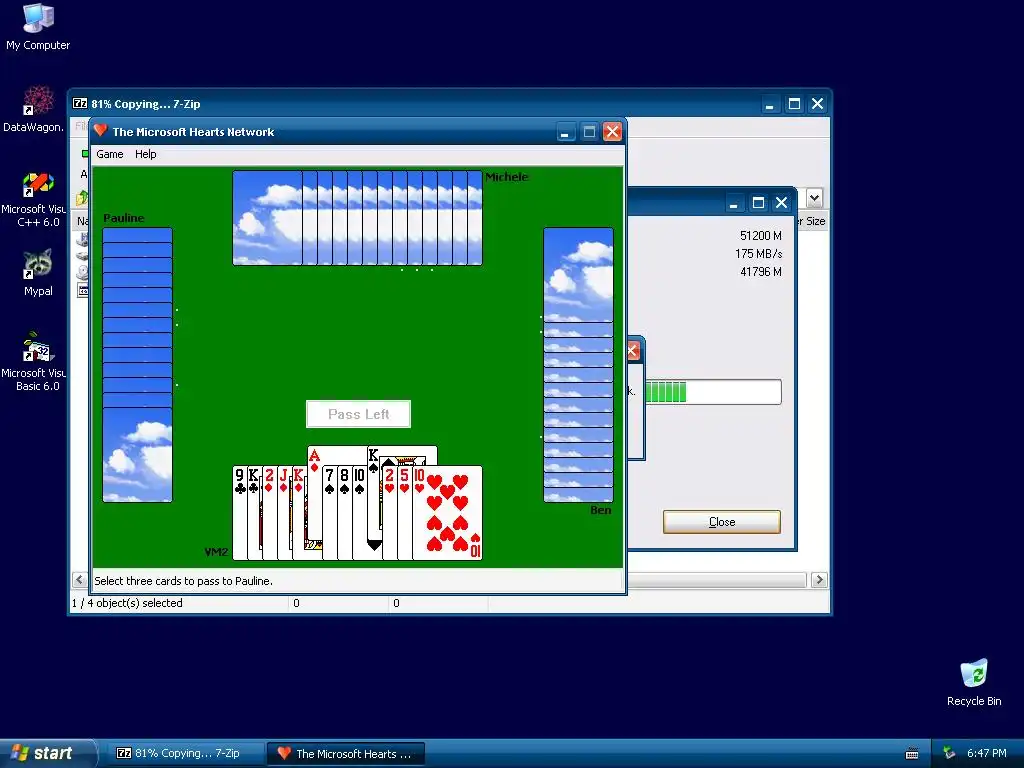The height and width of the screenshot is (768, 1024).
Task: Click Michele's face-down hand of cards
Action: (357, 218)
